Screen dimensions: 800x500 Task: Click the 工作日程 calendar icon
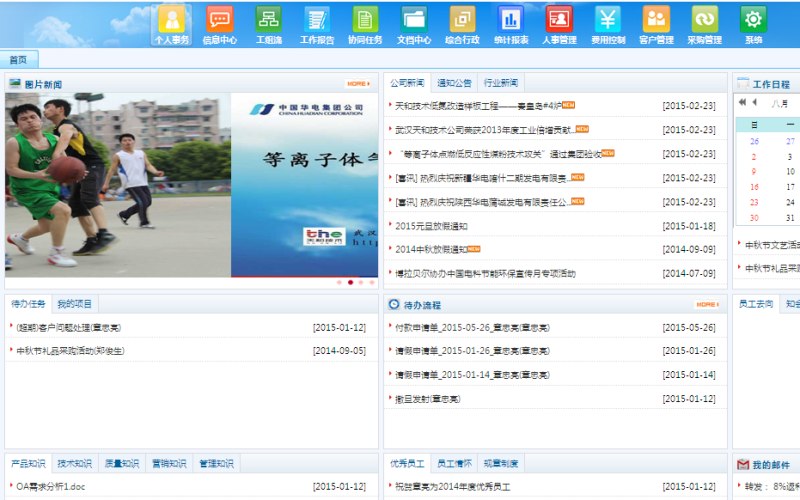pyautogui.click(x=743, y=83)
